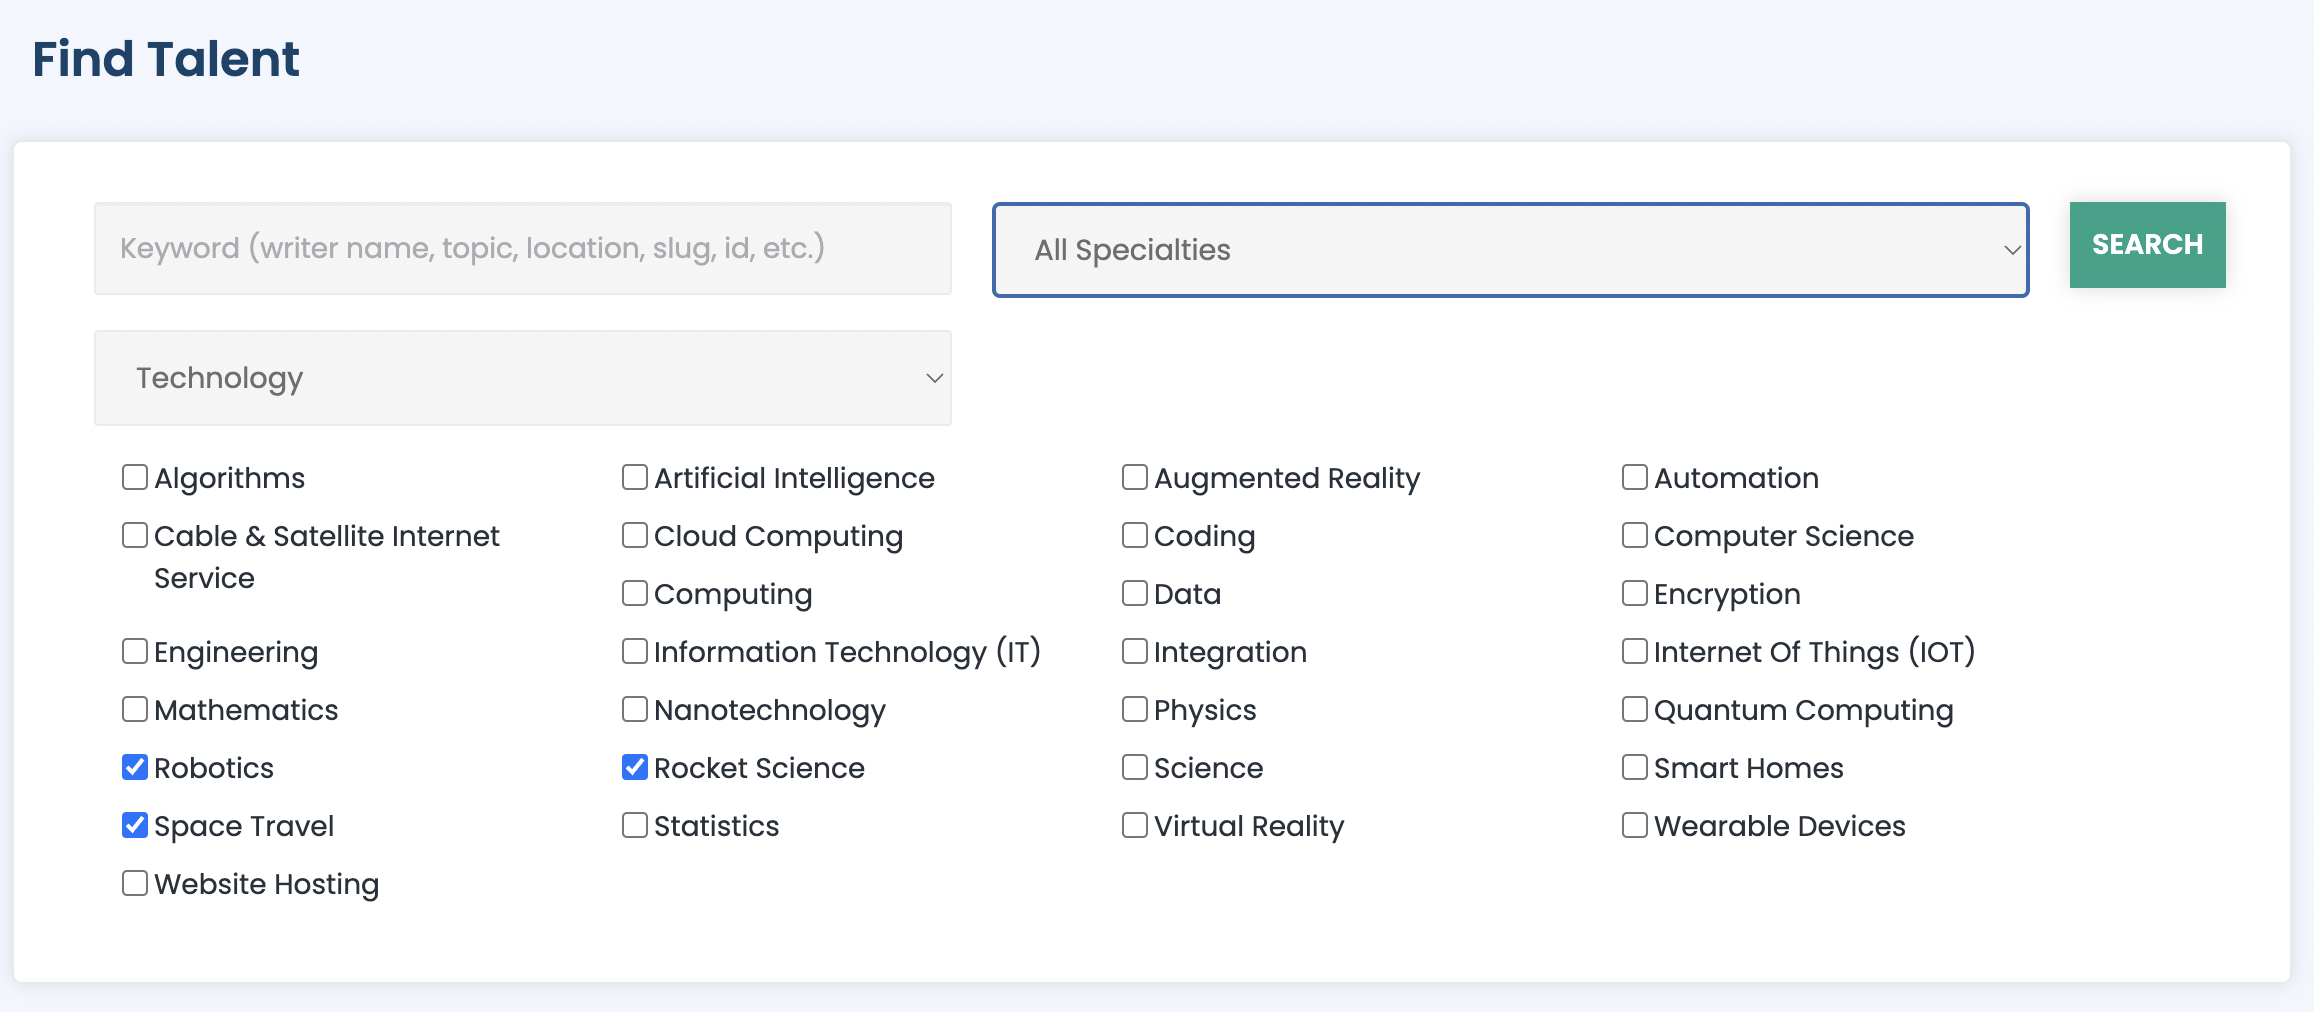The height and width of the screenshot is (1012, 2314).
Task: Uncheck the Rocket Science checkbox
Action: [x=635, y=767]
